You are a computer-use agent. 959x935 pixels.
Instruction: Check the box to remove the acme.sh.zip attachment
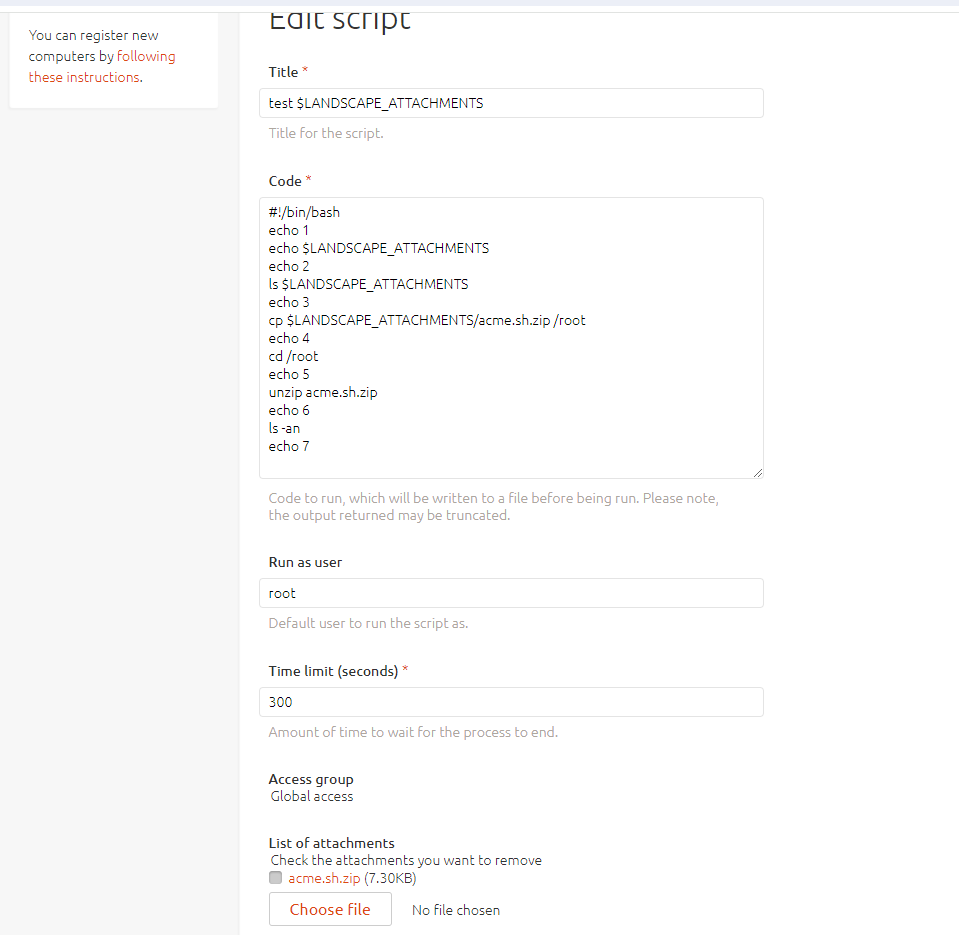tap(276, 878)
